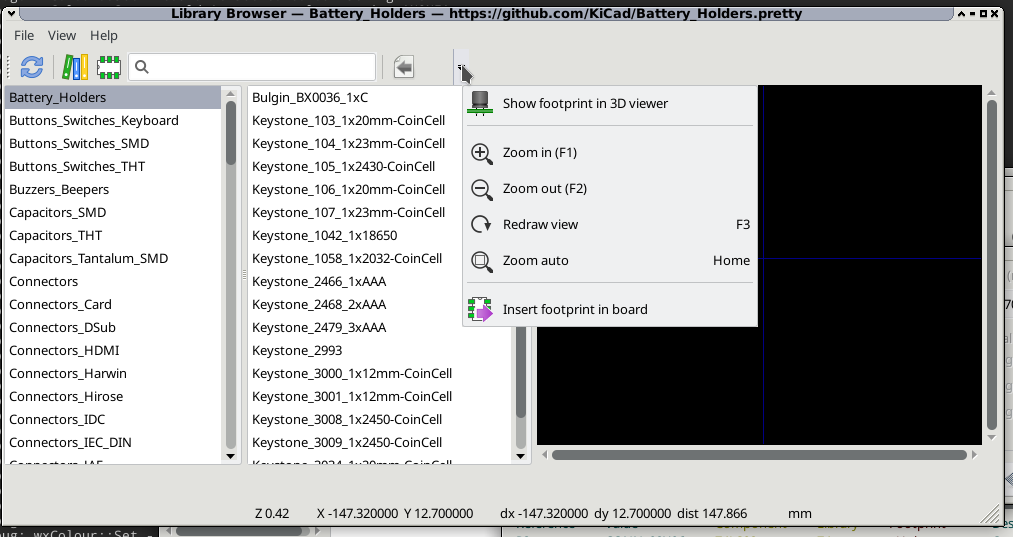Click the preview canvas horizontal scrollbar
The width and height of the screenshot is (1013, 537).
click(760, 455)
